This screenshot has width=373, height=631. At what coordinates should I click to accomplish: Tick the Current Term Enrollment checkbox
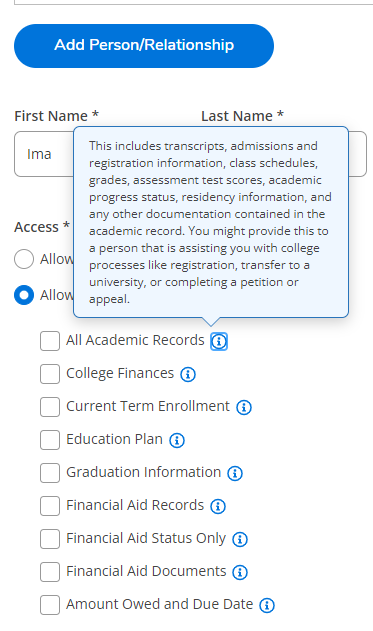coord(50,407)
